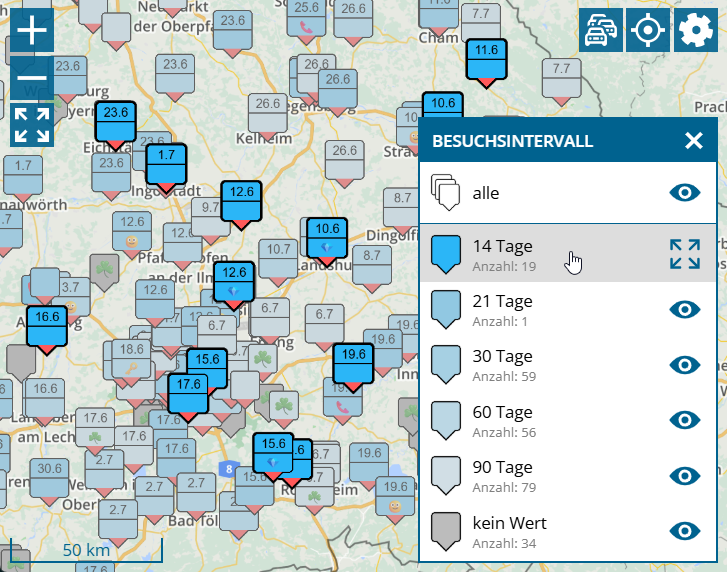Select the kein Wert legend label
Screen dimensions: 727x572
[510, 523]
